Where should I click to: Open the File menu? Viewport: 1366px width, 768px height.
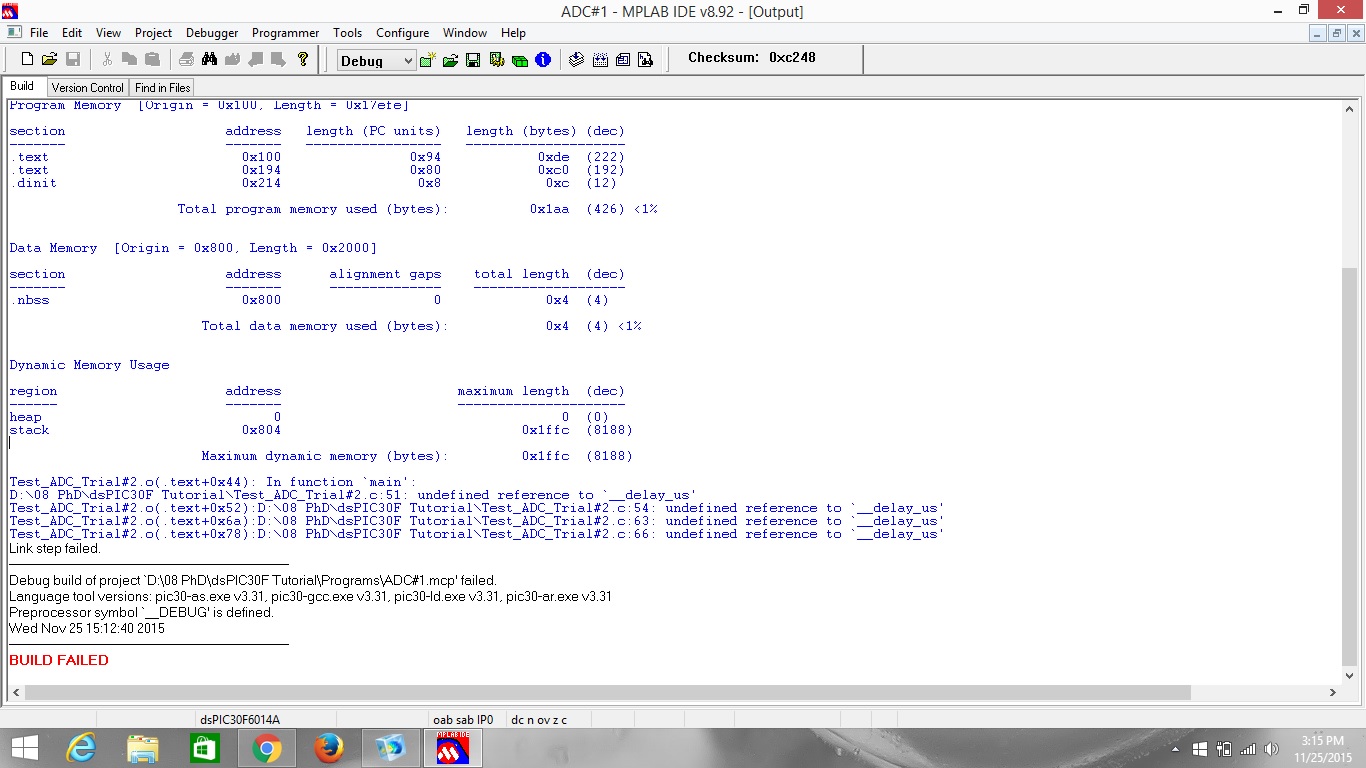39,33
